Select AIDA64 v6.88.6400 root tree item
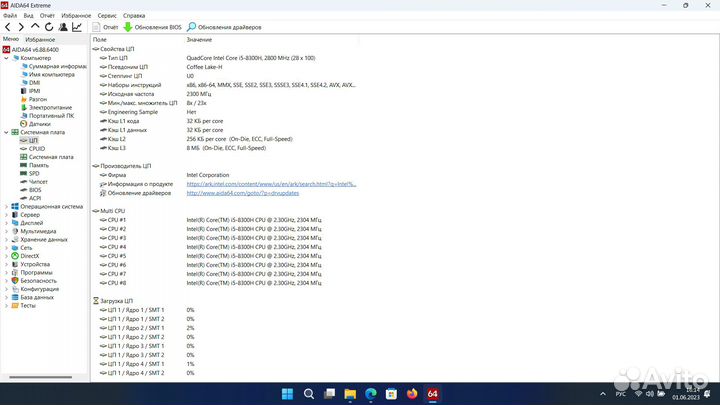This screenshot has height=405, width=720. click(x=31, y=50)
